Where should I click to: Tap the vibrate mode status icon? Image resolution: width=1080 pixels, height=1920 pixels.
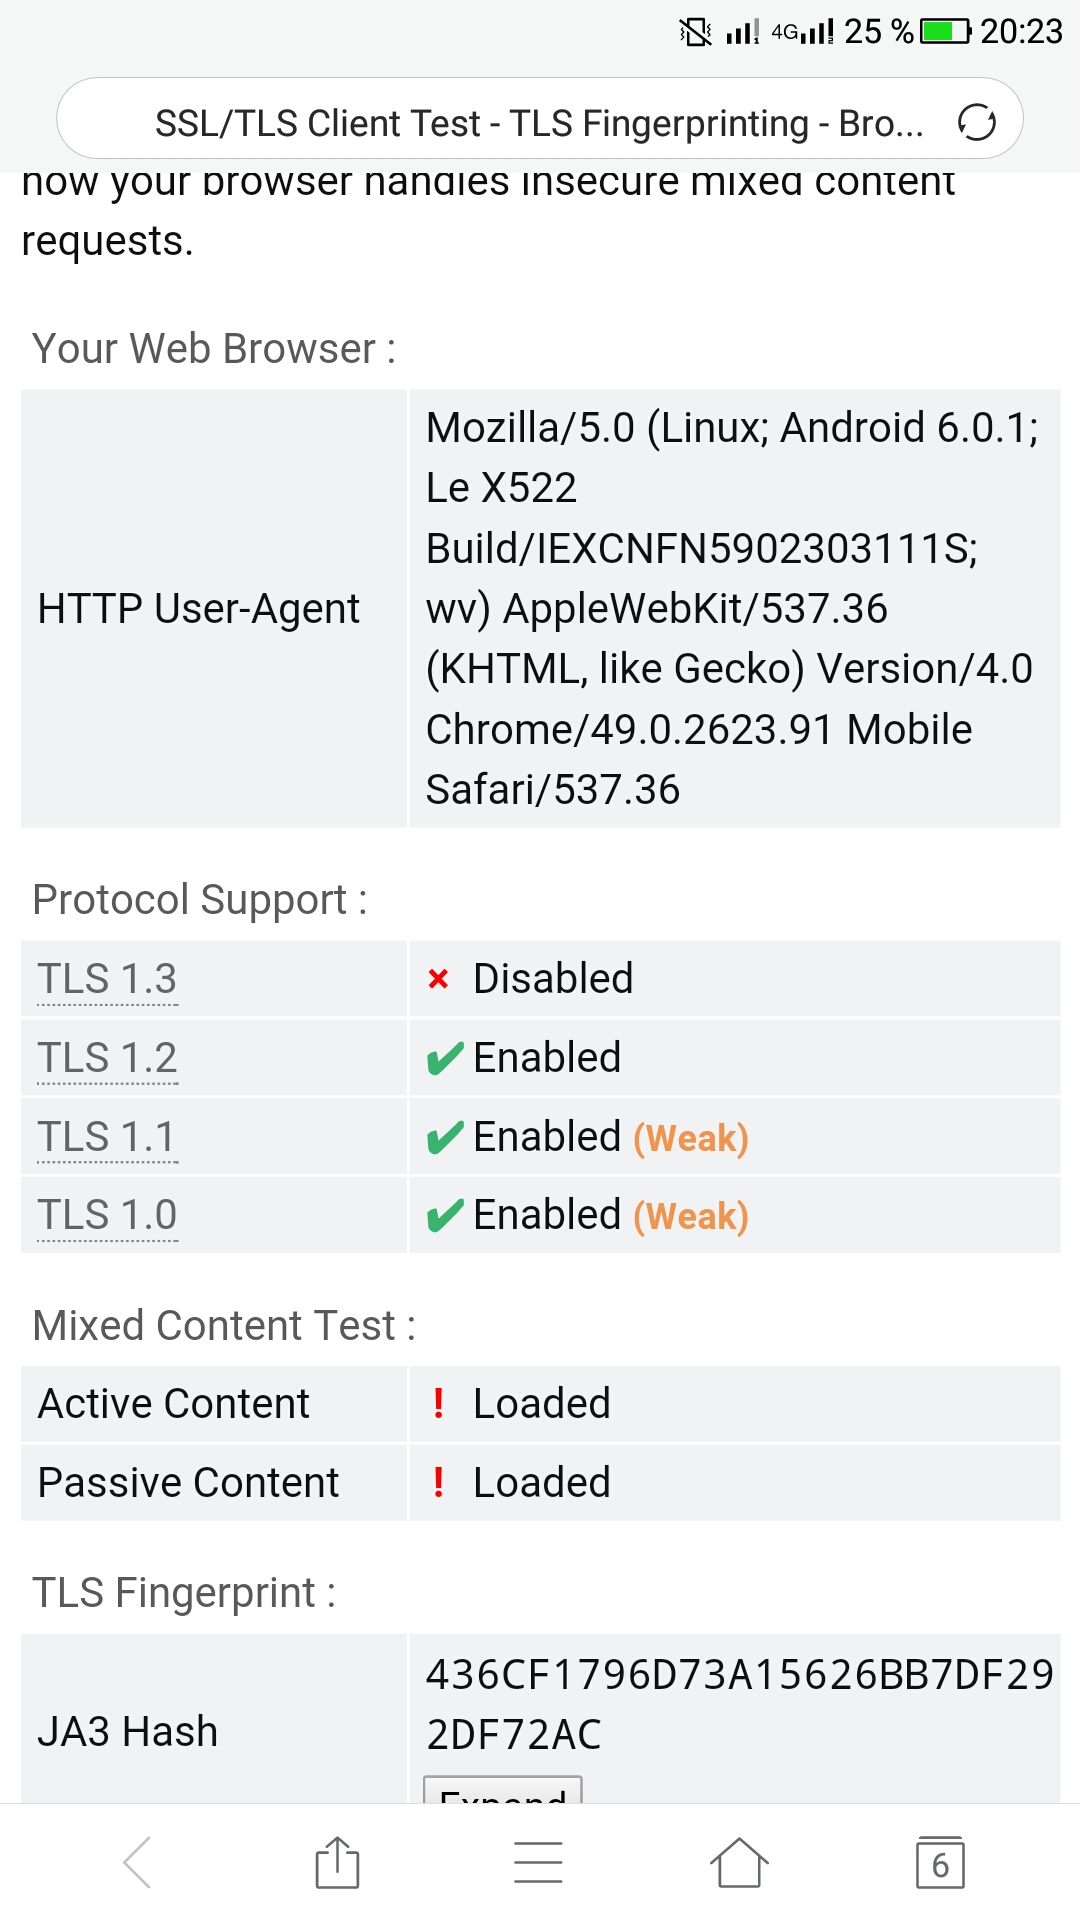pyautogui.click(x=695, y=31)
